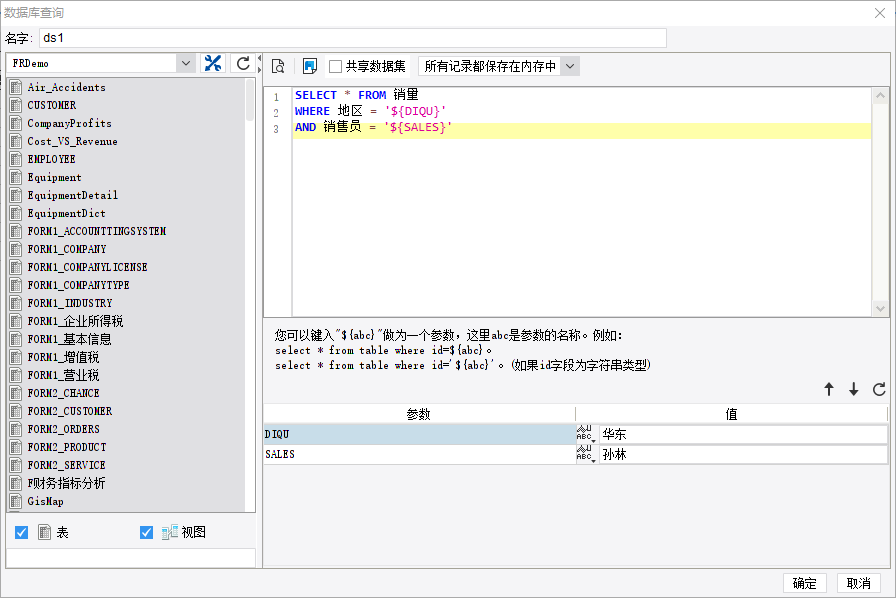Select the FORM2_SERVICE table
Image resolution: width=896 pixels, height=598 pixels.
[x=66, y=465]
